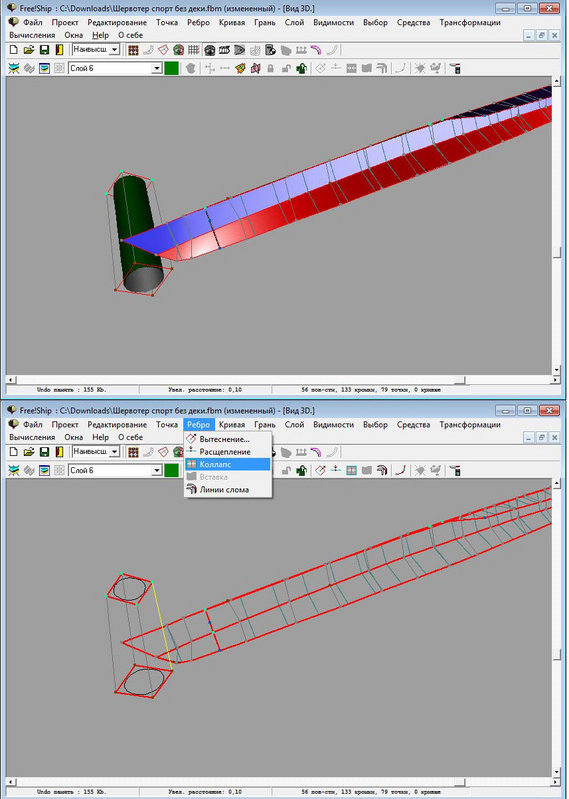Click edge split toolbar icon, wireframe window

point(336,470)
